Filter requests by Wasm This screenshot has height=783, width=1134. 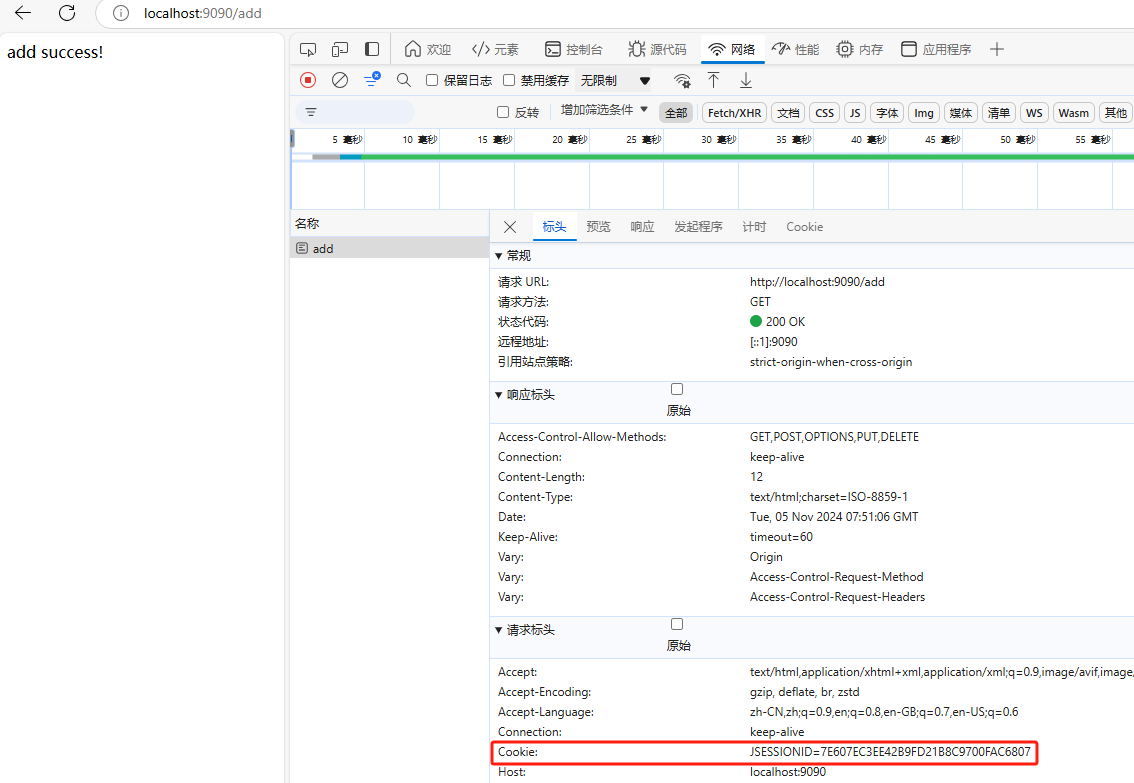click(1073, 113)
